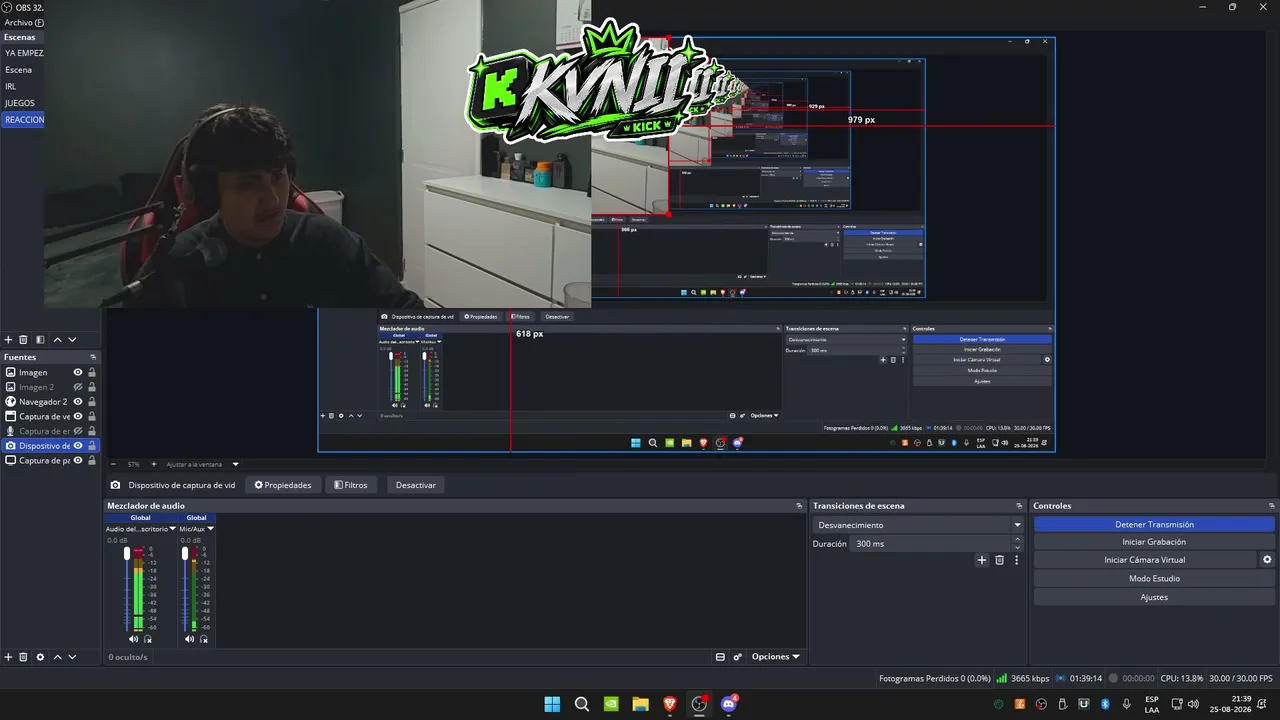Move scene down with the arrow
The image size is (1280, 720).
pos(72,340)
